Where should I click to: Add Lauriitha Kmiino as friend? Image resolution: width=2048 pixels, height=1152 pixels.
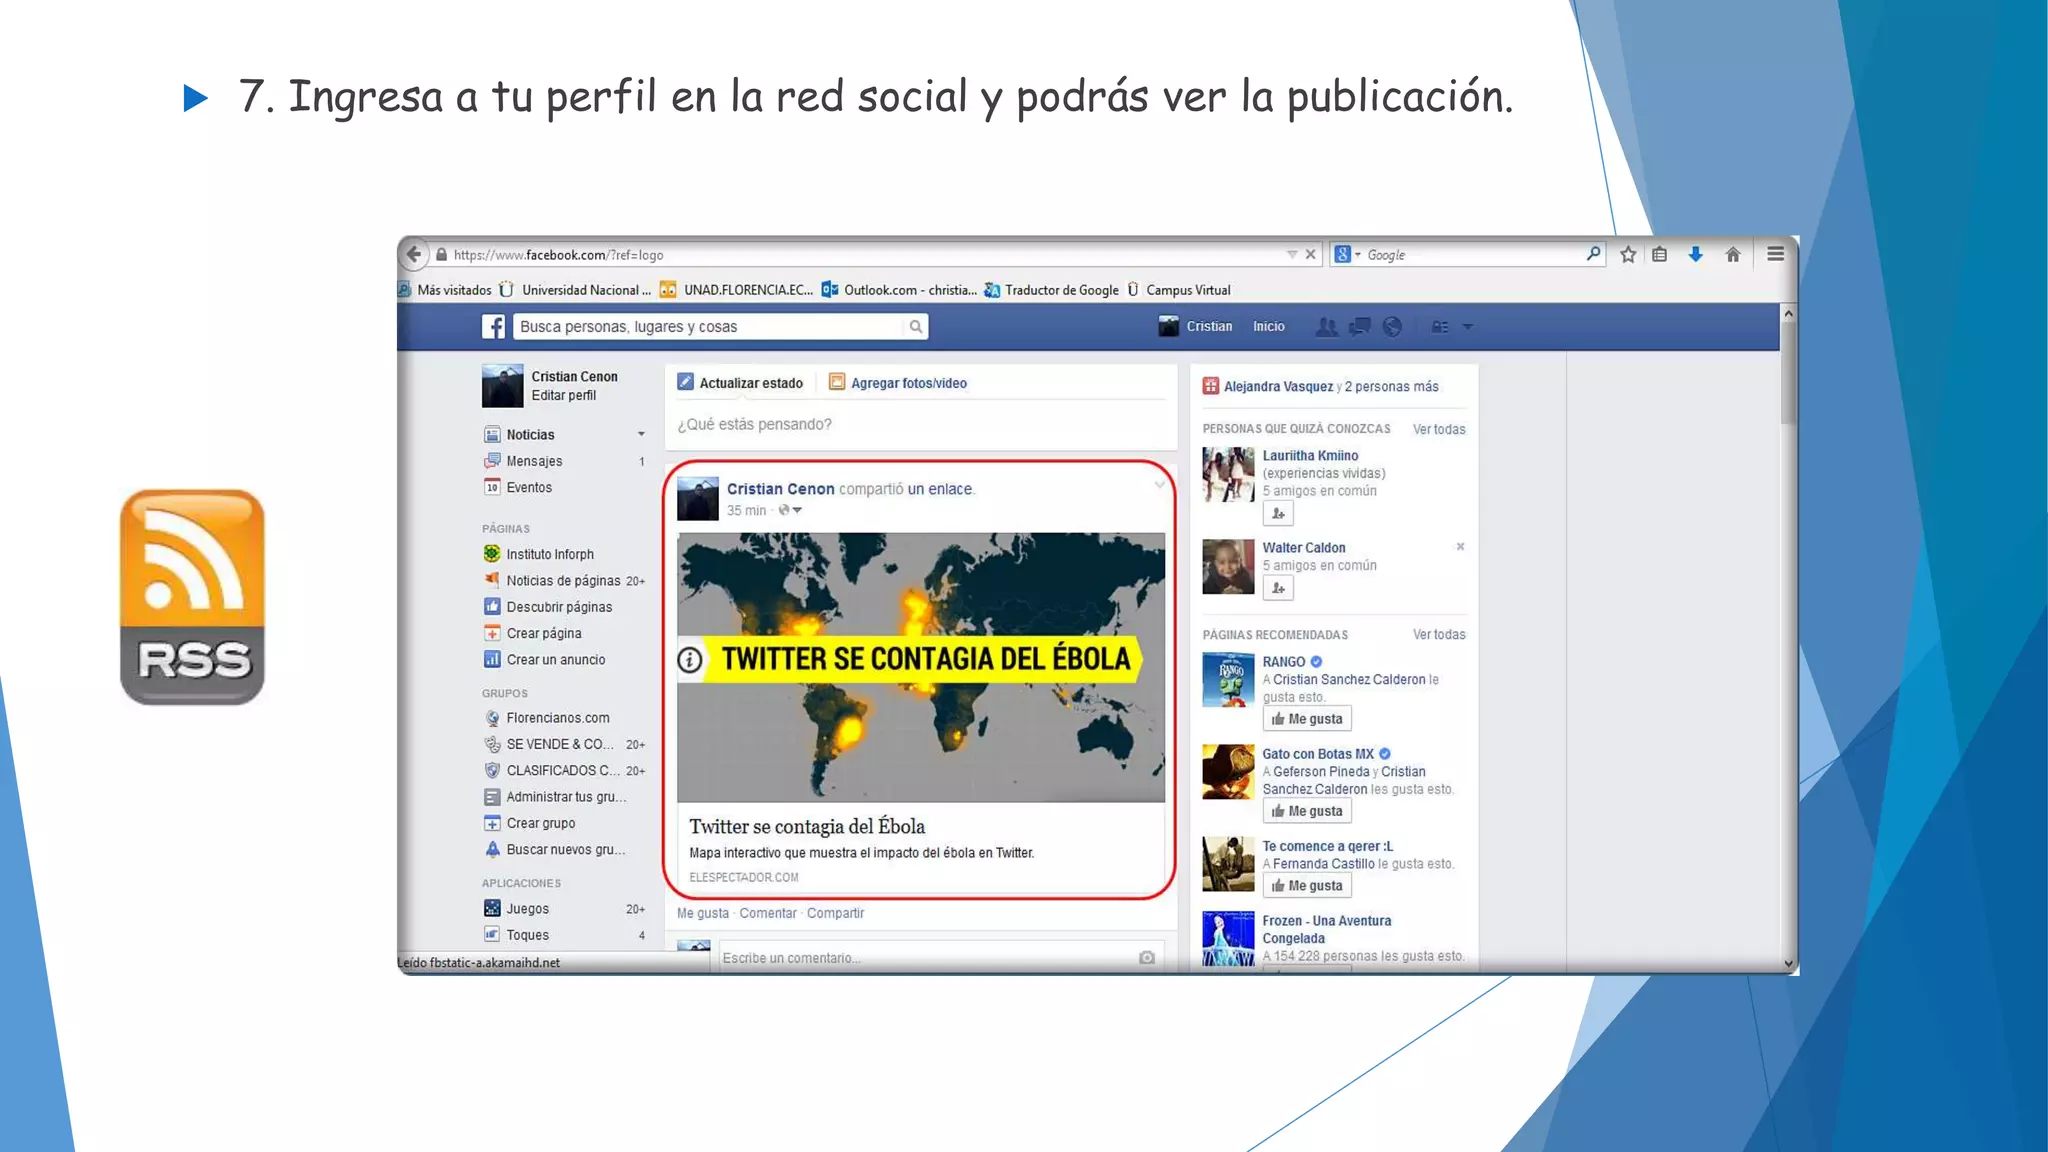click(1278, 514)
